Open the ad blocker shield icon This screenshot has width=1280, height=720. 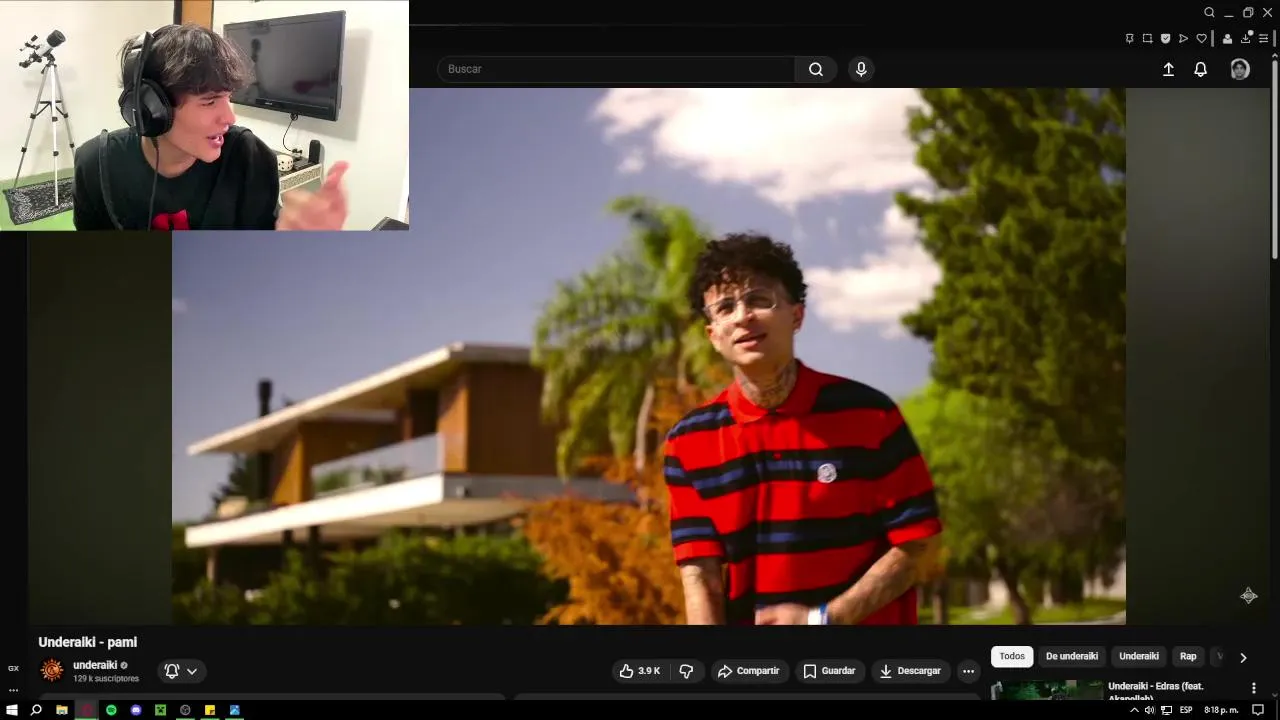(1166, 38)
